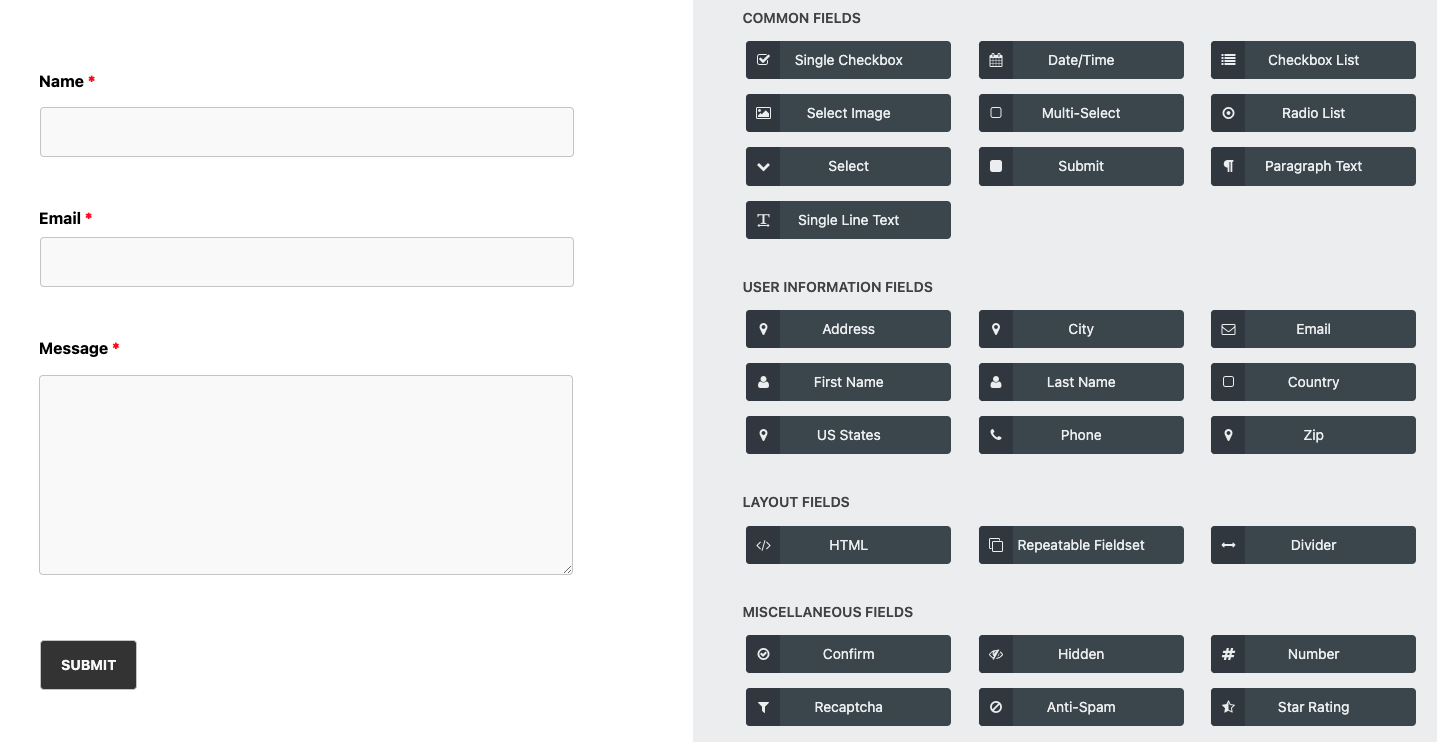The height and width of the screenshot is (742, 1437).
Task: Add the Multi-Select field
Action: [x=1081, y=113]
